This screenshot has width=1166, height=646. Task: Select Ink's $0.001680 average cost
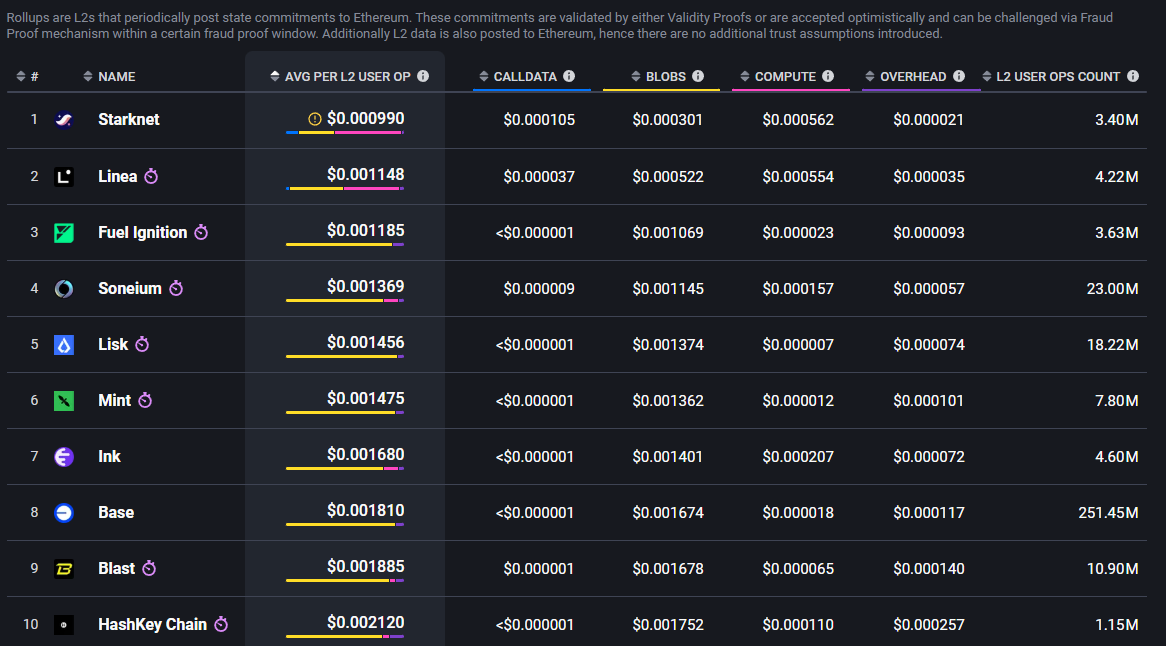point(366,454)
